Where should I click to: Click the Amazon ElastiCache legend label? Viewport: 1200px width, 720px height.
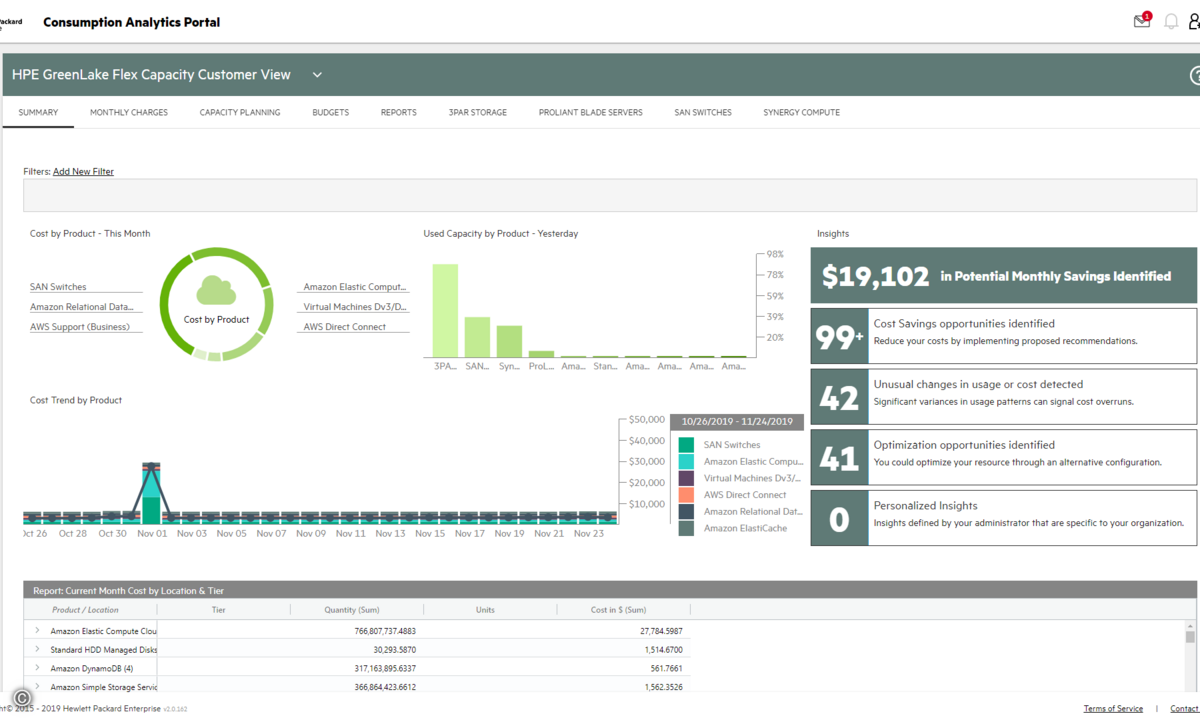(x=745, y=528)
